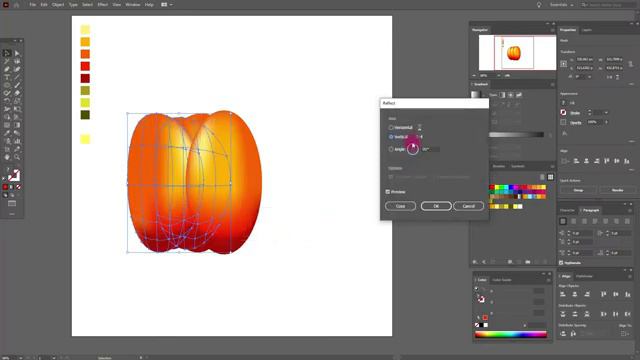The image size is (640, 360).
Task: Switch Swatches panel to thumbnail view
Action: click(550, 177)
